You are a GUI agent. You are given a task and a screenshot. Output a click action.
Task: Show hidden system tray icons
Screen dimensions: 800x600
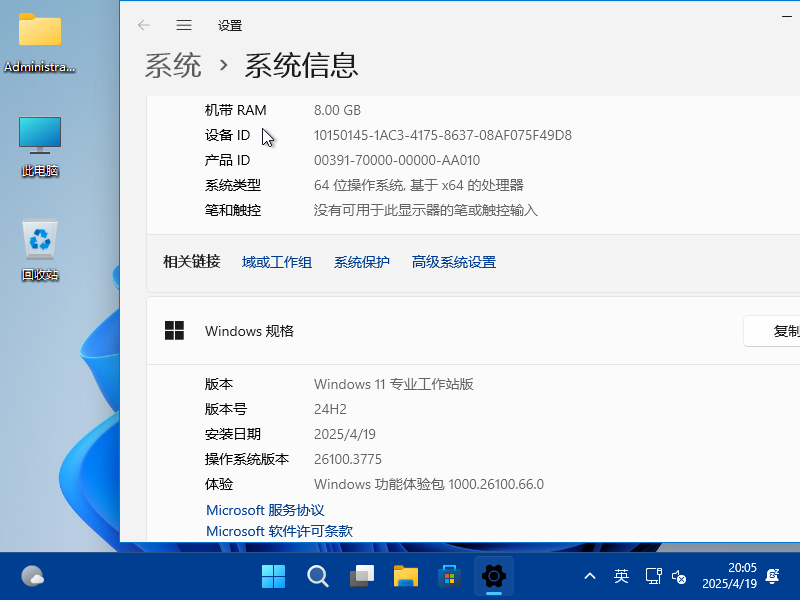[x=590, y=577]
